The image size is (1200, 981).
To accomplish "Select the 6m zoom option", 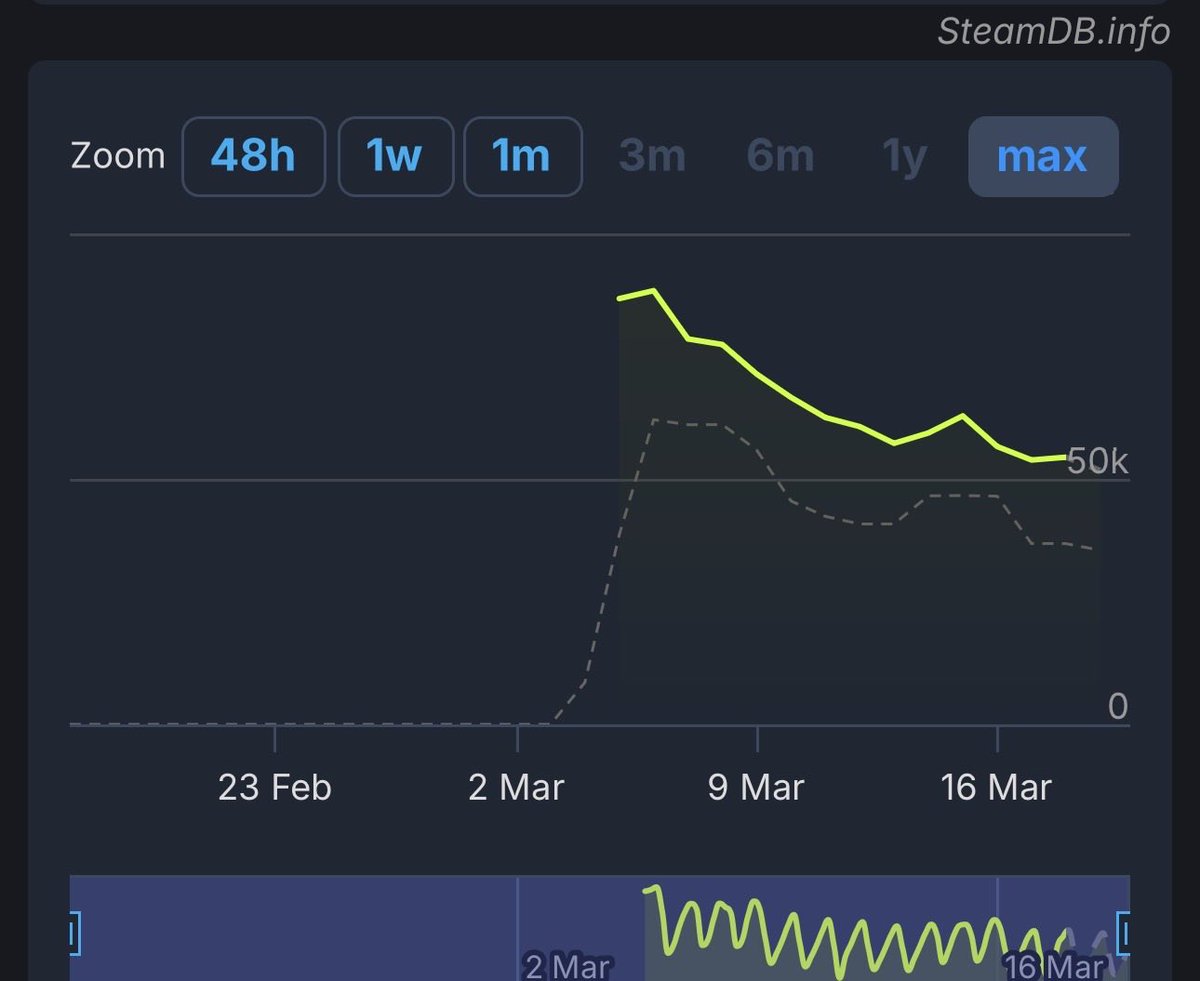I will 780,157.
